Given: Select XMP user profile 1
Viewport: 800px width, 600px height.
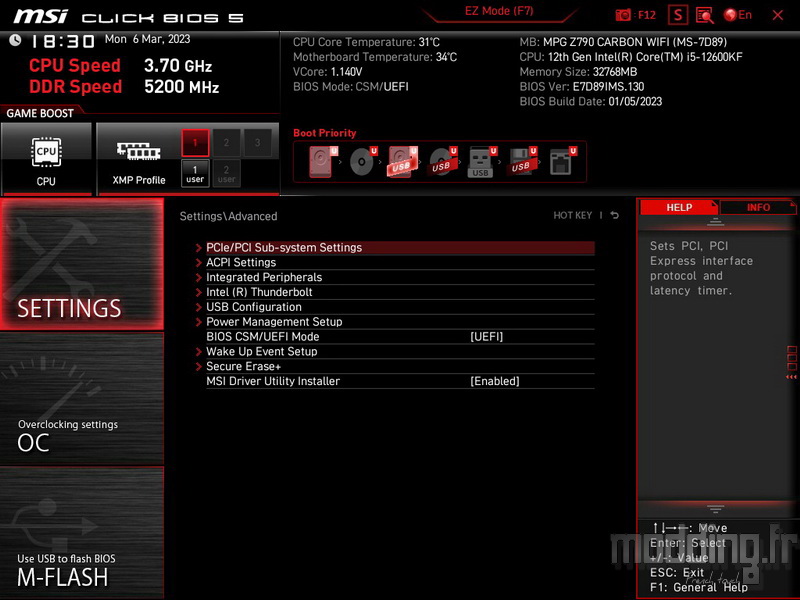Looking at the screenshot, I should click(x=195, y=173).
